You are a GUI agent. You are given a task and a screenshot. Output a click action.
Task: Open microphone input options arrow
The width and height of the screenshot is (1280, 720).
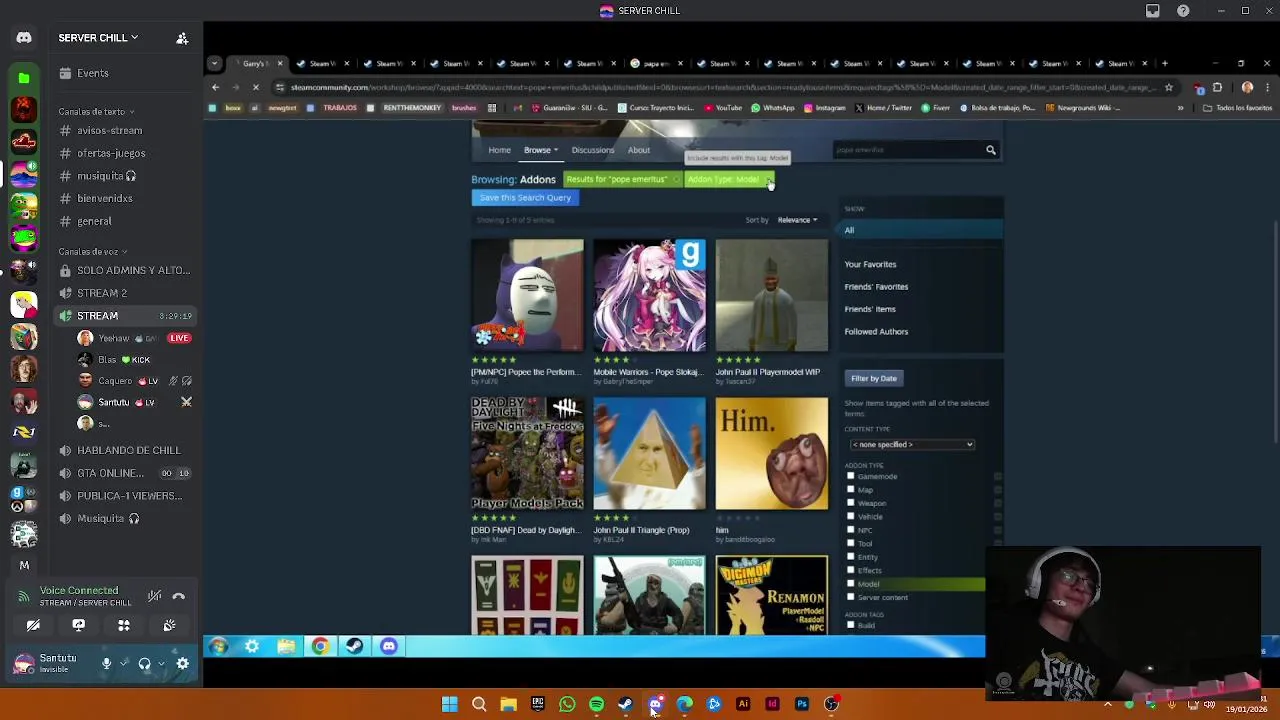pos(124,663)
